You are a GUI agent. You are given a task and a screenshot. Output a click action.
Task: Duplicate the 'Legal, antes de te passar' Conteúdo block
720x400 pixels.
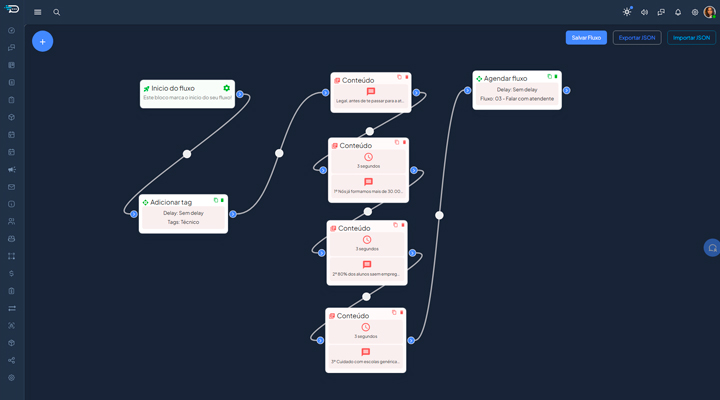coord(399,77)
